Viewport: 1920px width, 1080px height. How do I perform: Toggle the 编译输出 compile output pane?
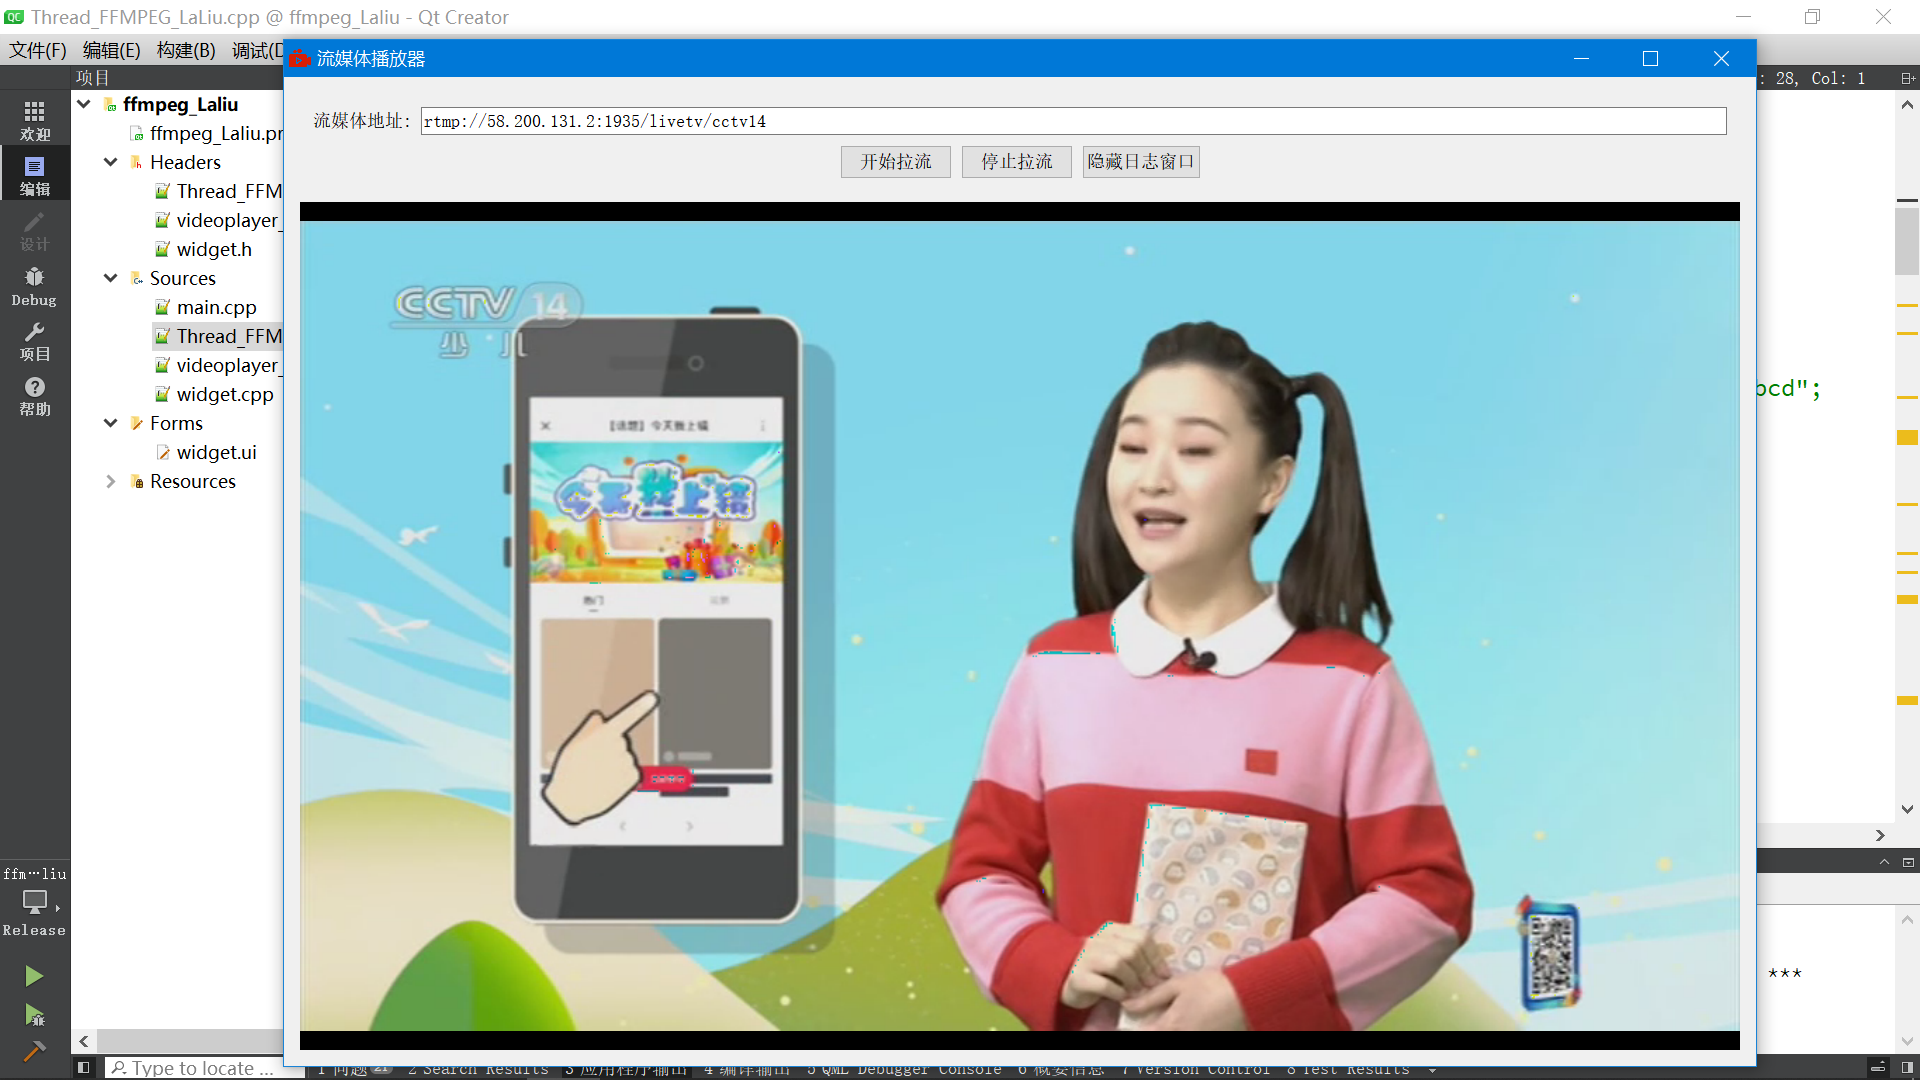pyautogui.click(x=745, y=1068)
